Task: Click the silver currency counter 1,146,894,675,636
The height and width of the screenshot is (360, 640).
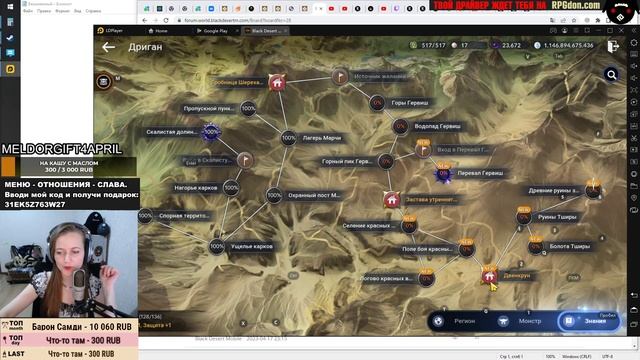Action: (563, 45)
